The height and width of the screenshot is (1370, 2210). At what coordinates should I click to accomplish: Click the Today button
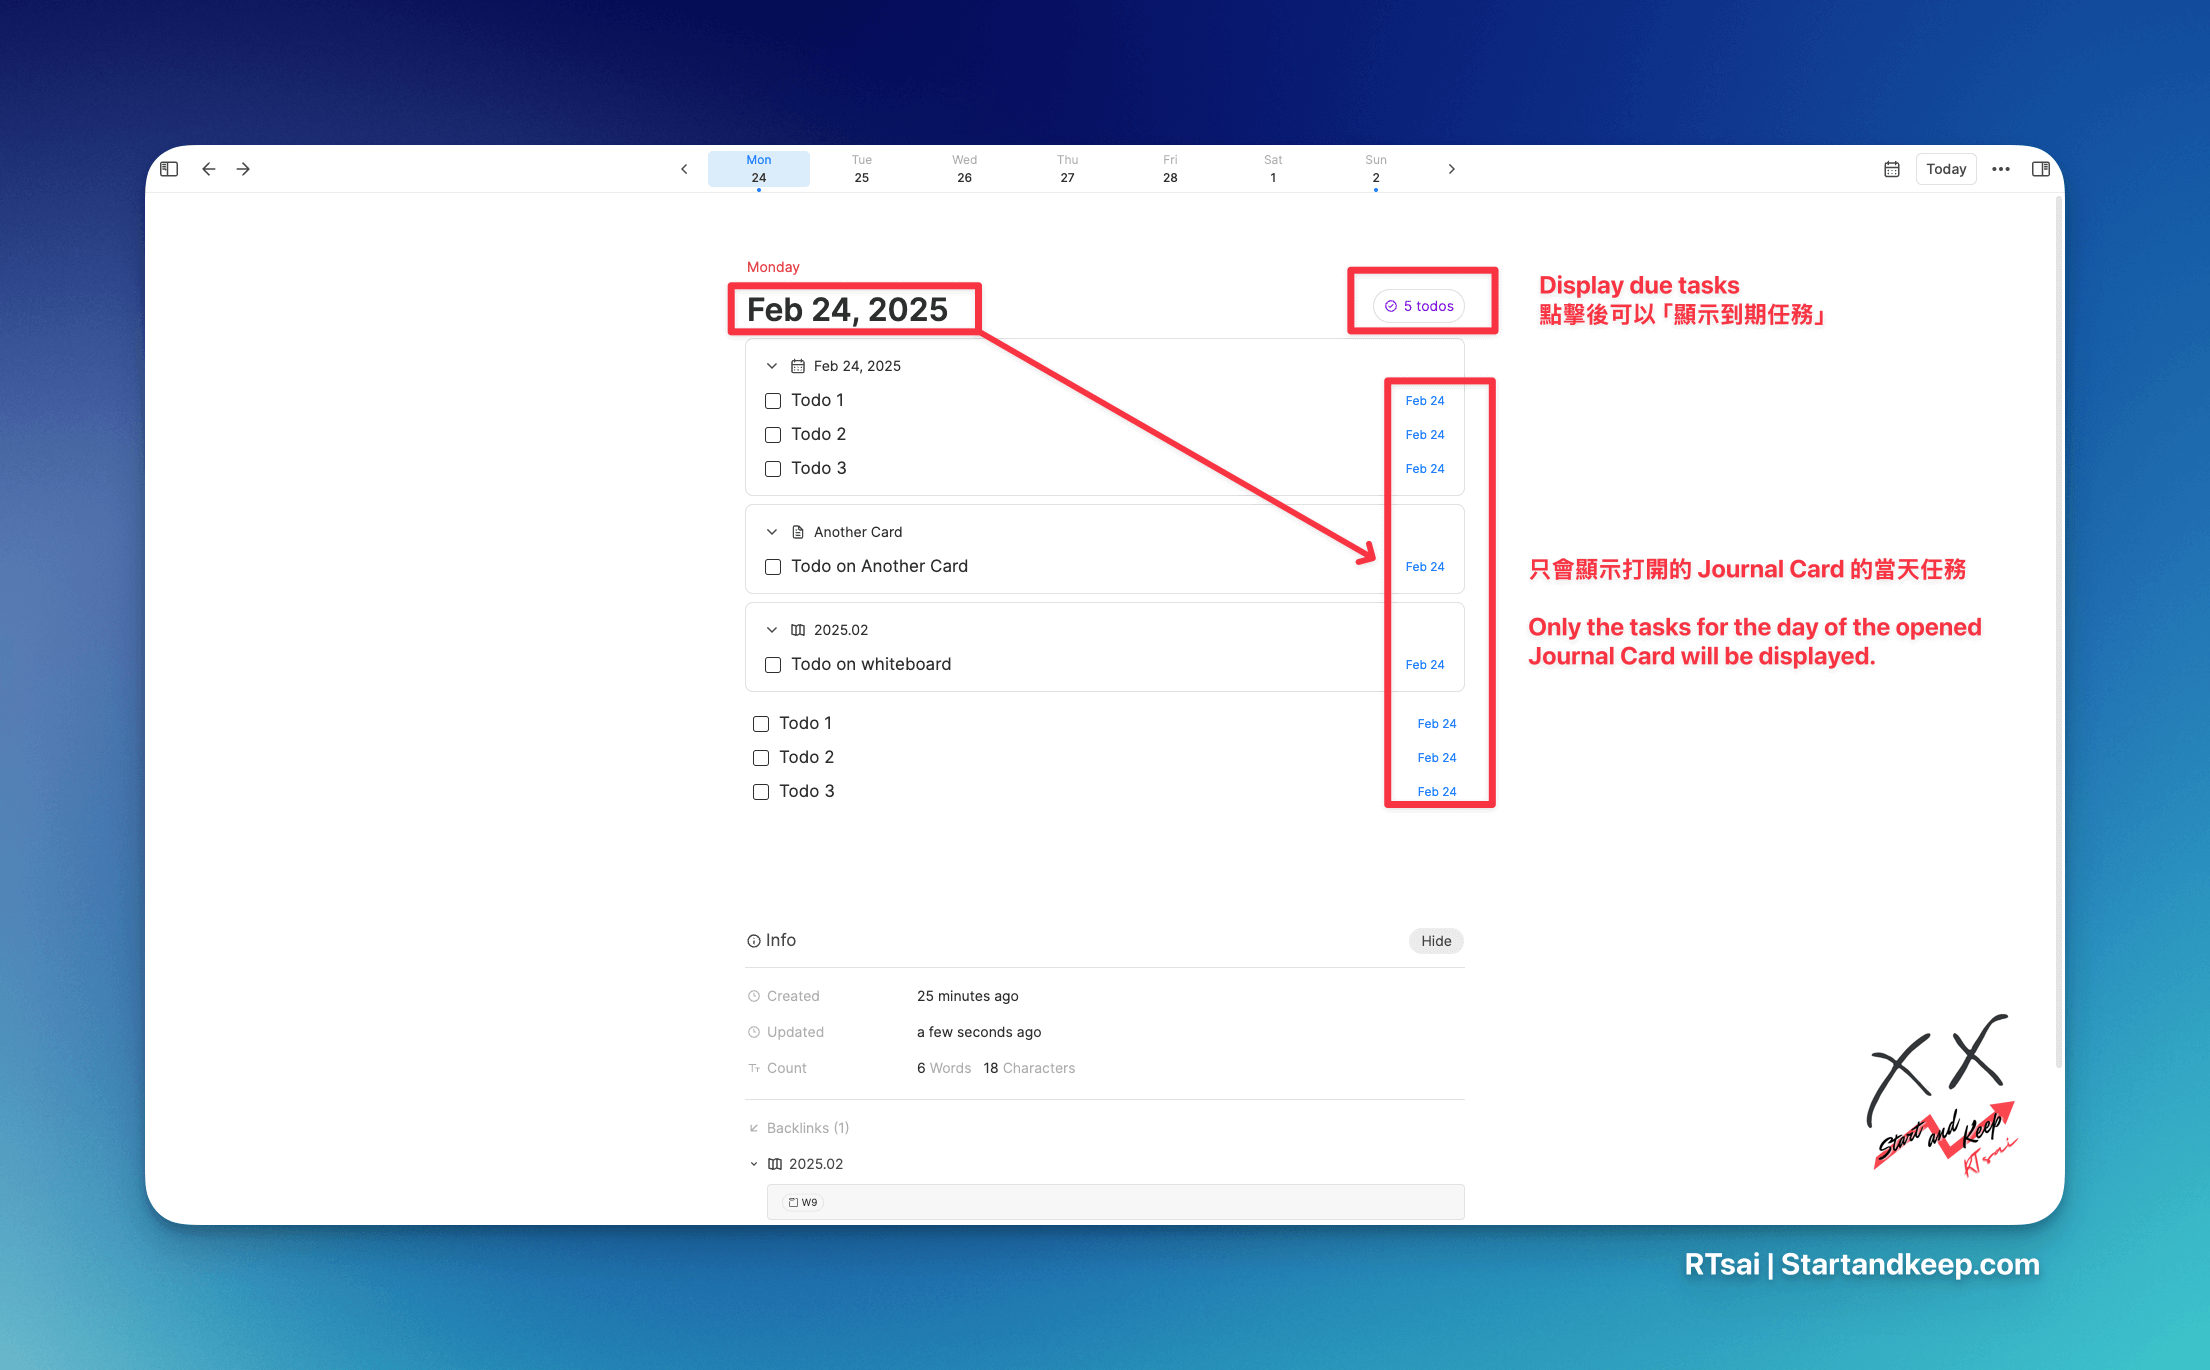pyautogui.click(x=1945, y=169)
